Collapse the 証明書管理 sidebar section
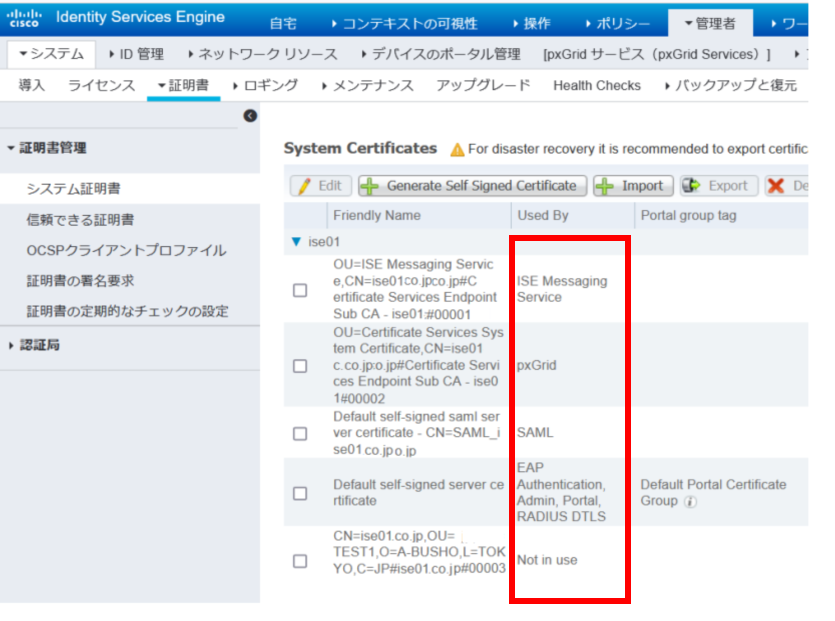This screenshot has height=621, width=835. (x=12, y=148)
